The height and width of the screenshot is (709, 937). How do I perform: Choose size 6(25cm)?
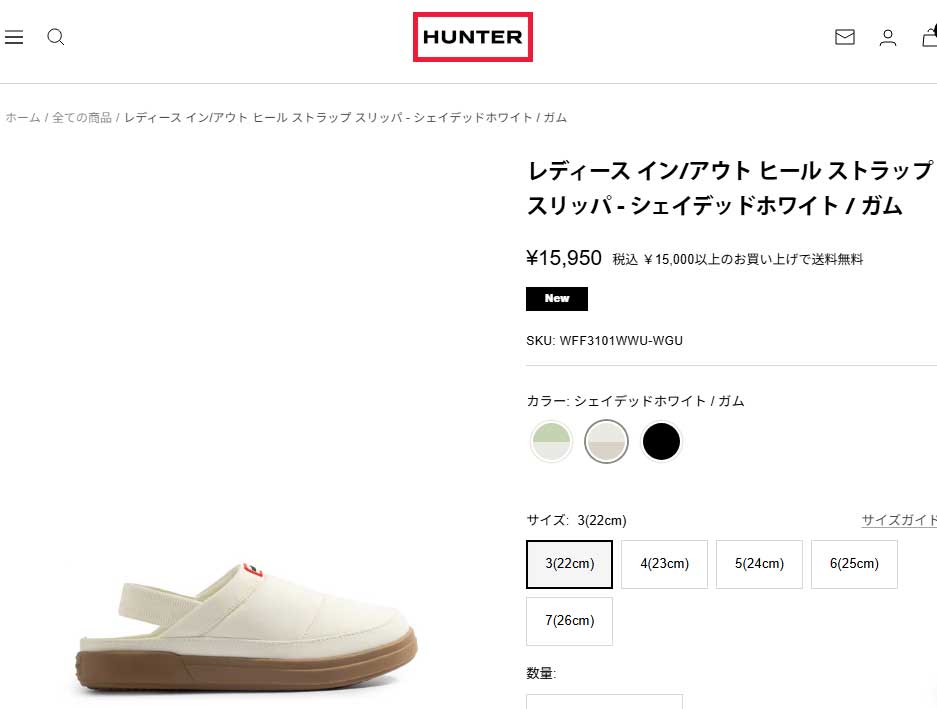click(855, 564)
